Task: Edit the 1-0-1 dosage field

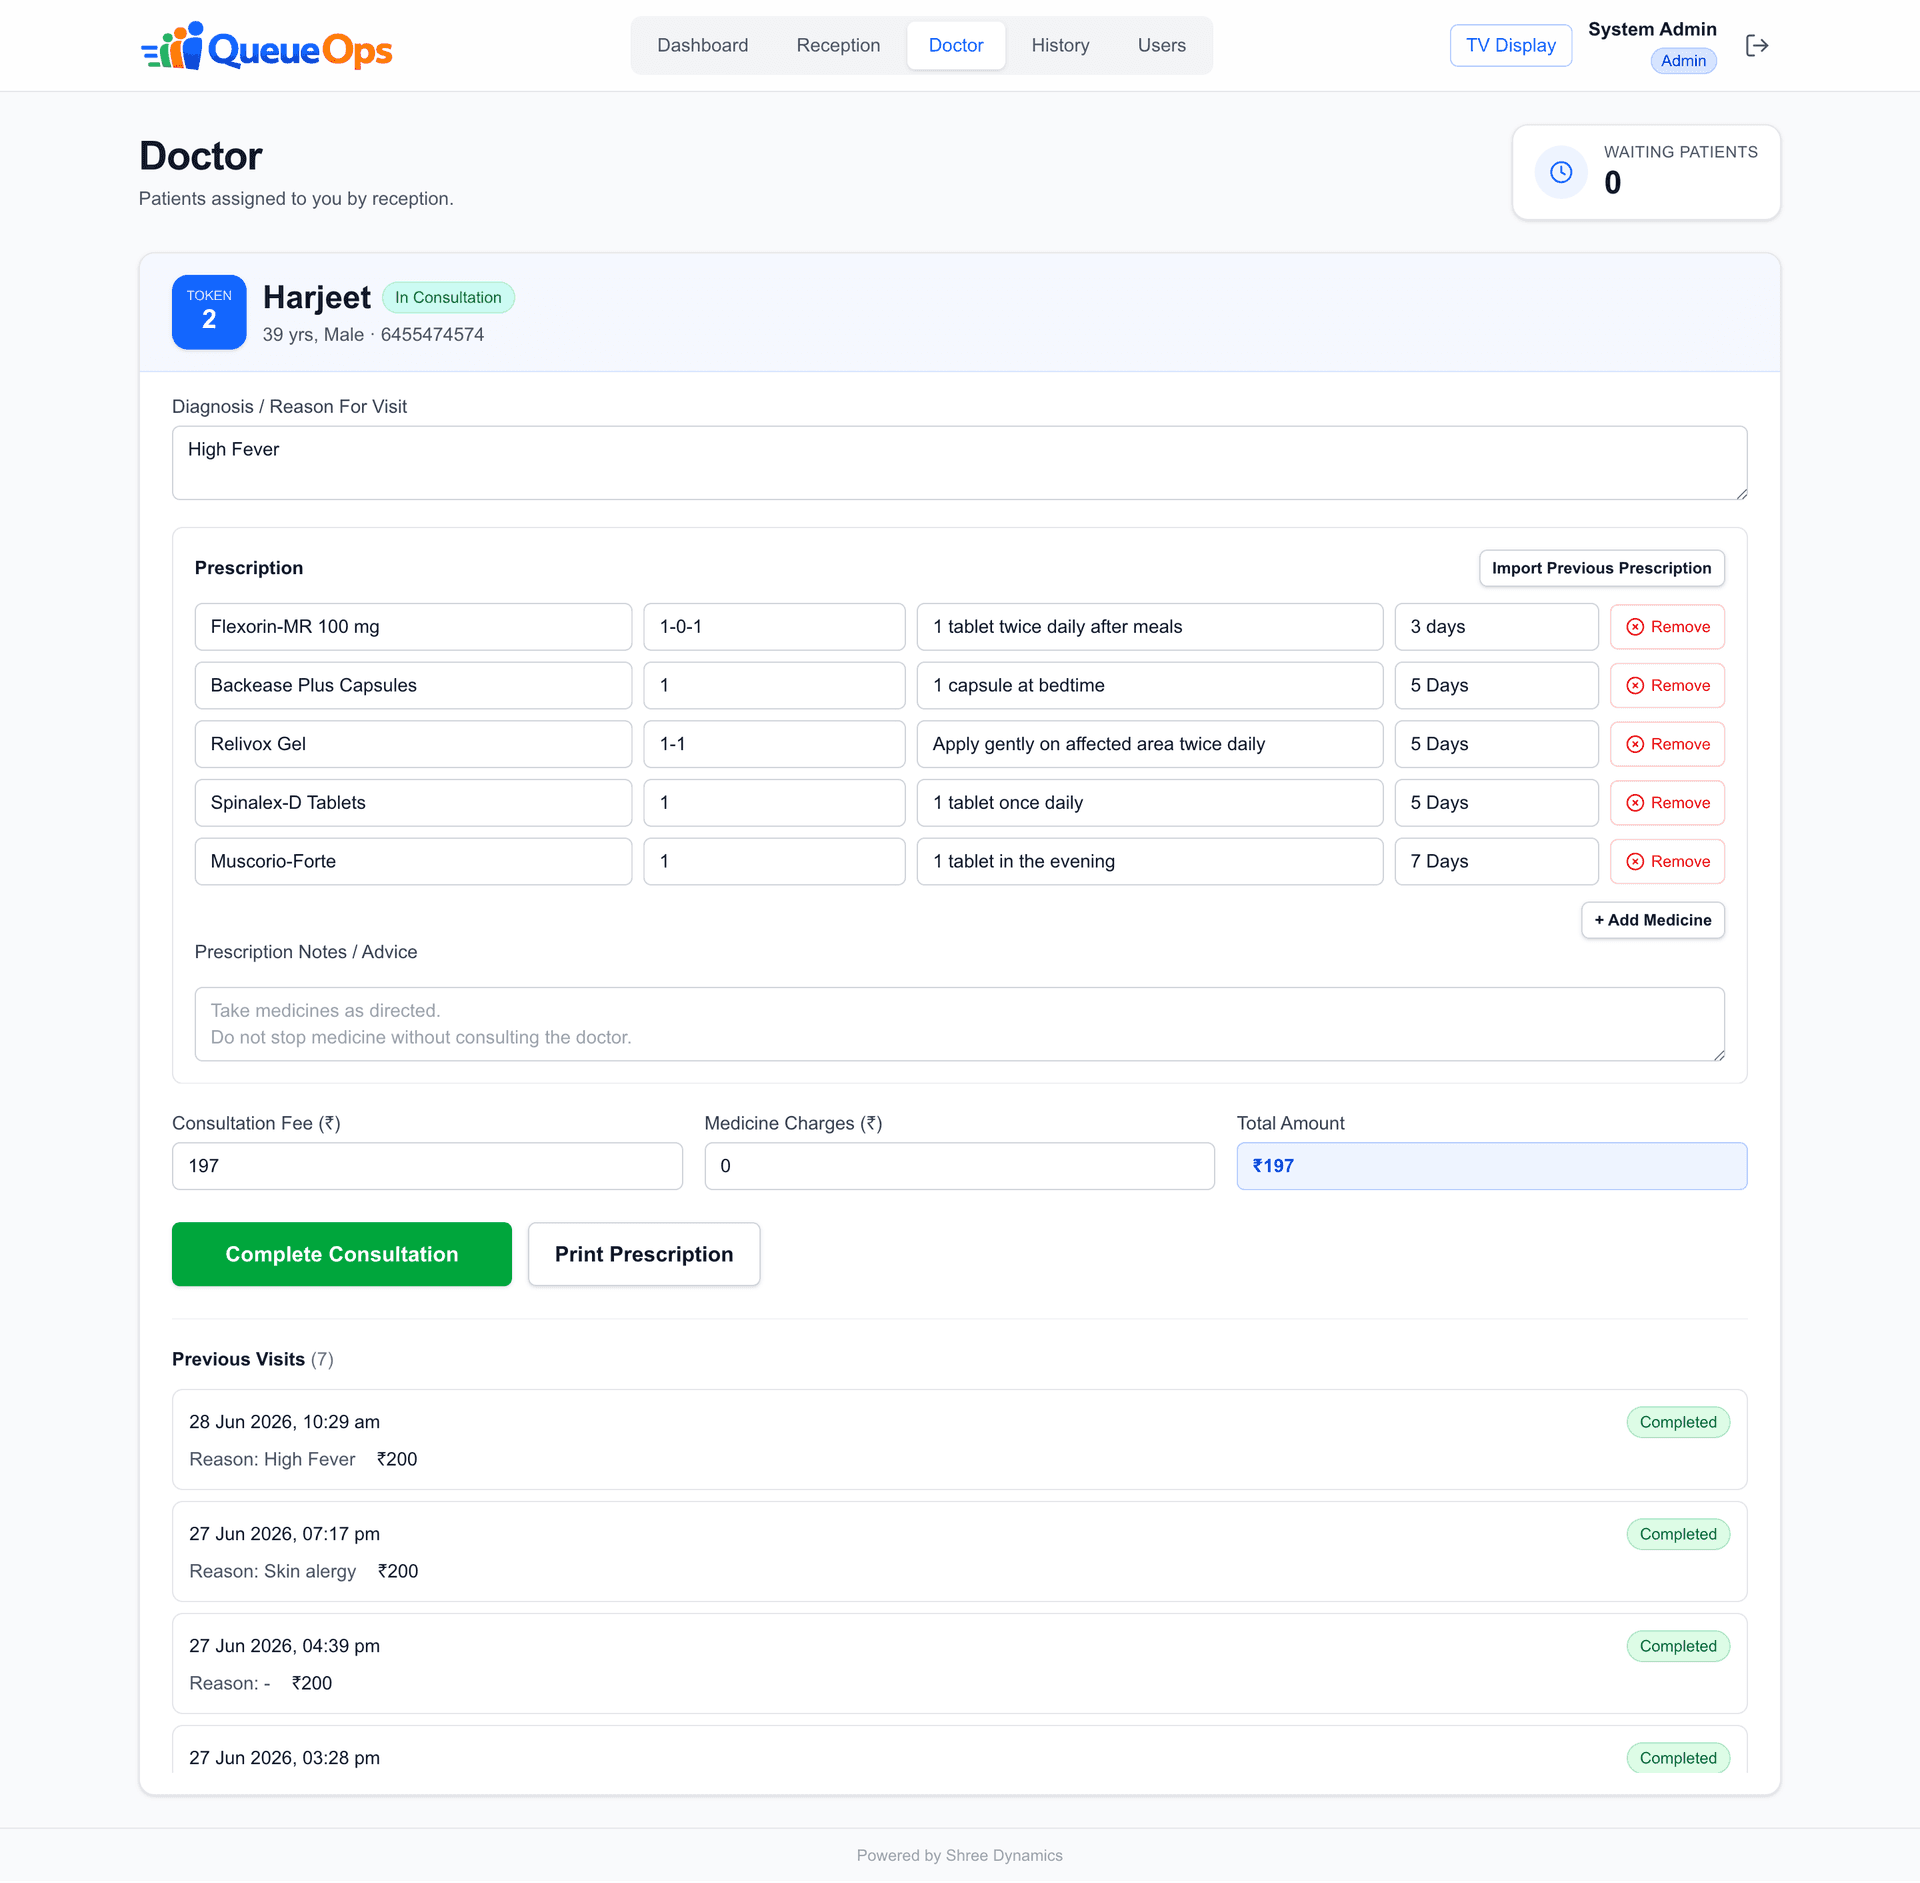Action: [x=774, y=627]
